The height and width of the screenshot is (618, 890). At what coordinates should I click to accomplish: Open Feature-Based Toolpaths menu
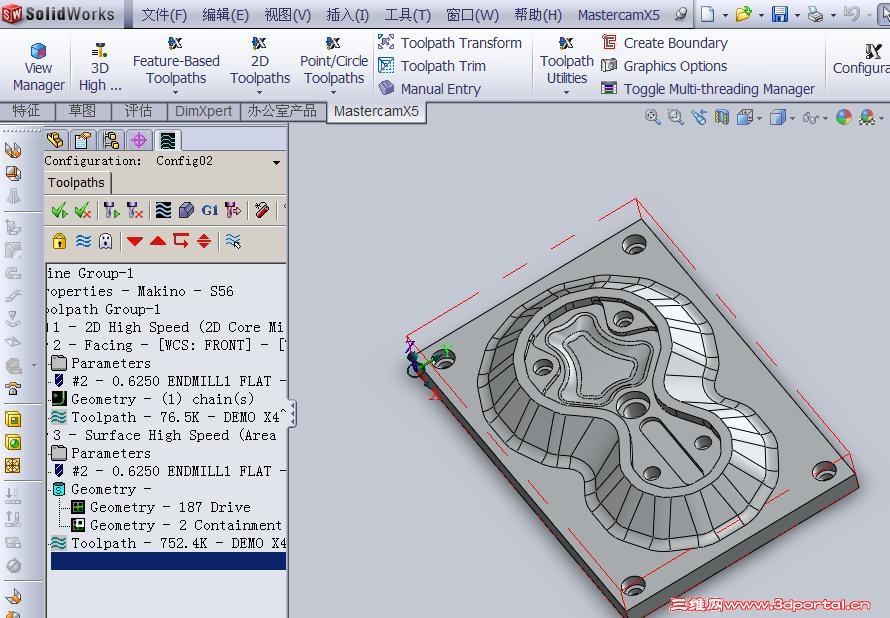(x=176, y=66)
